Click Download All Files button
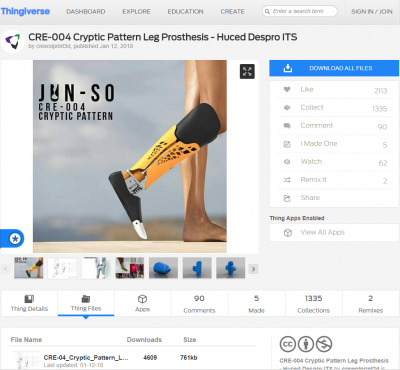 (334, 68)
